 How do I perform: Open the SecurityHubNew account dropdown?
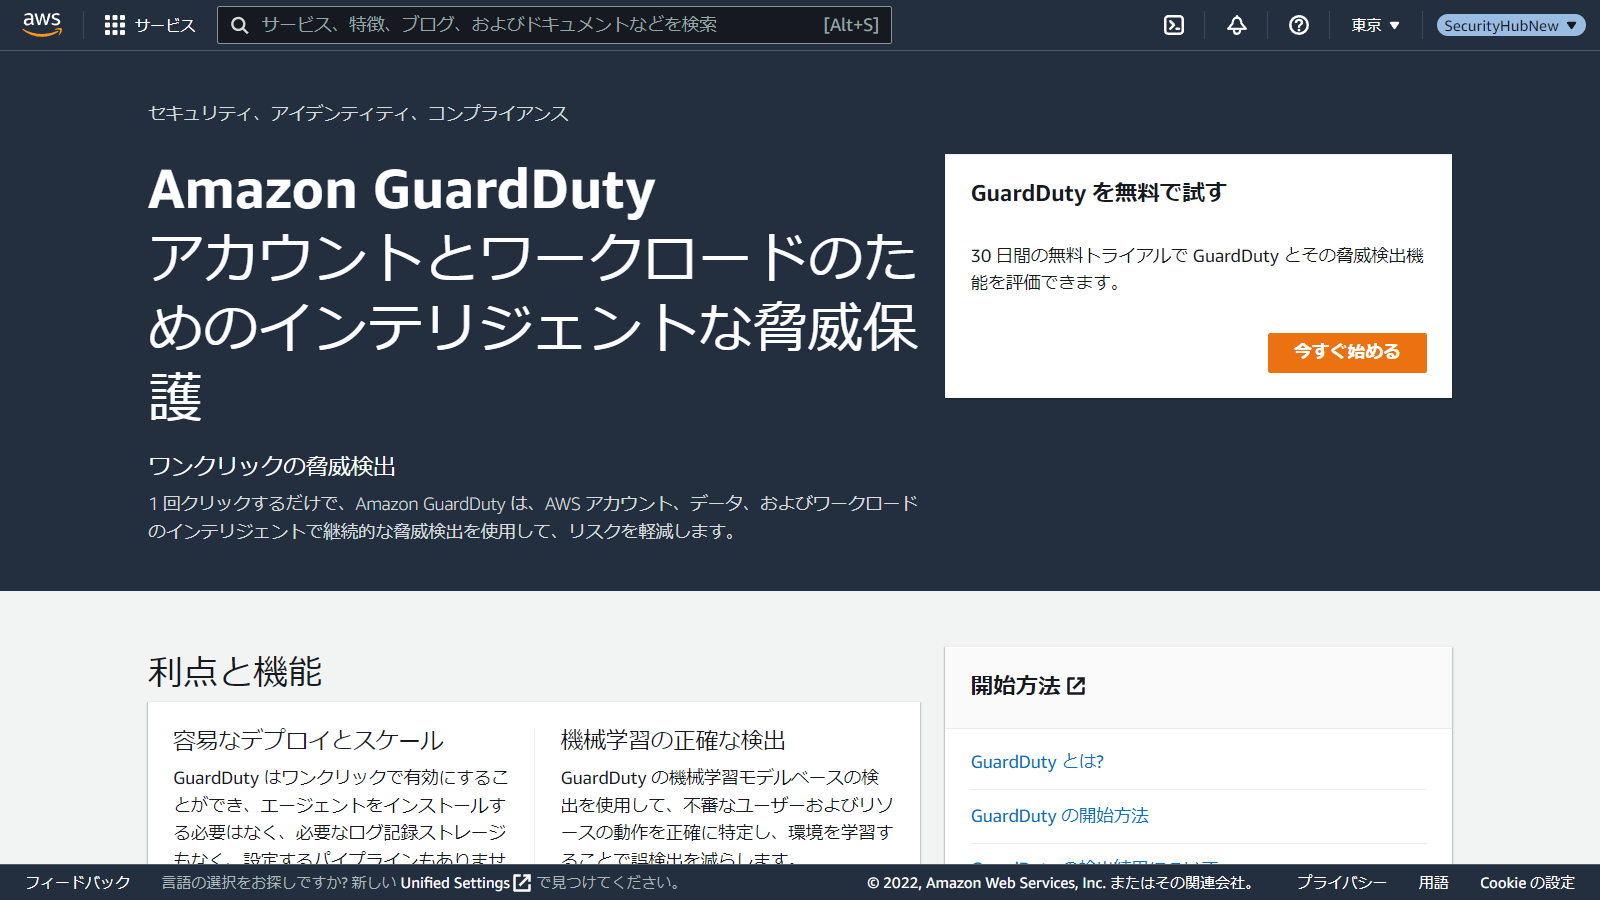1510,25
